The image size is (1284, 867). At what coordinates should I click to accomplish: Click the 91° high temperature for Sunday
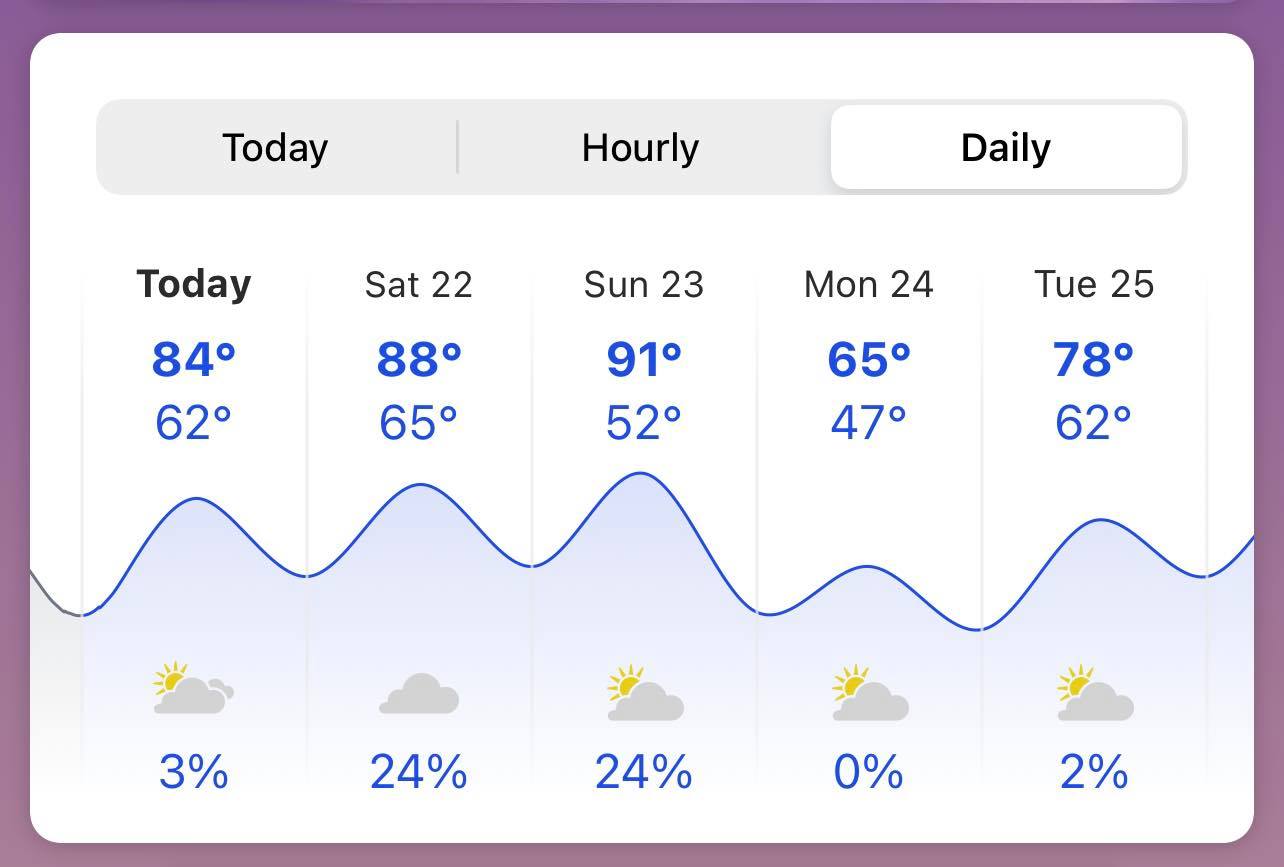click(644, 359)
